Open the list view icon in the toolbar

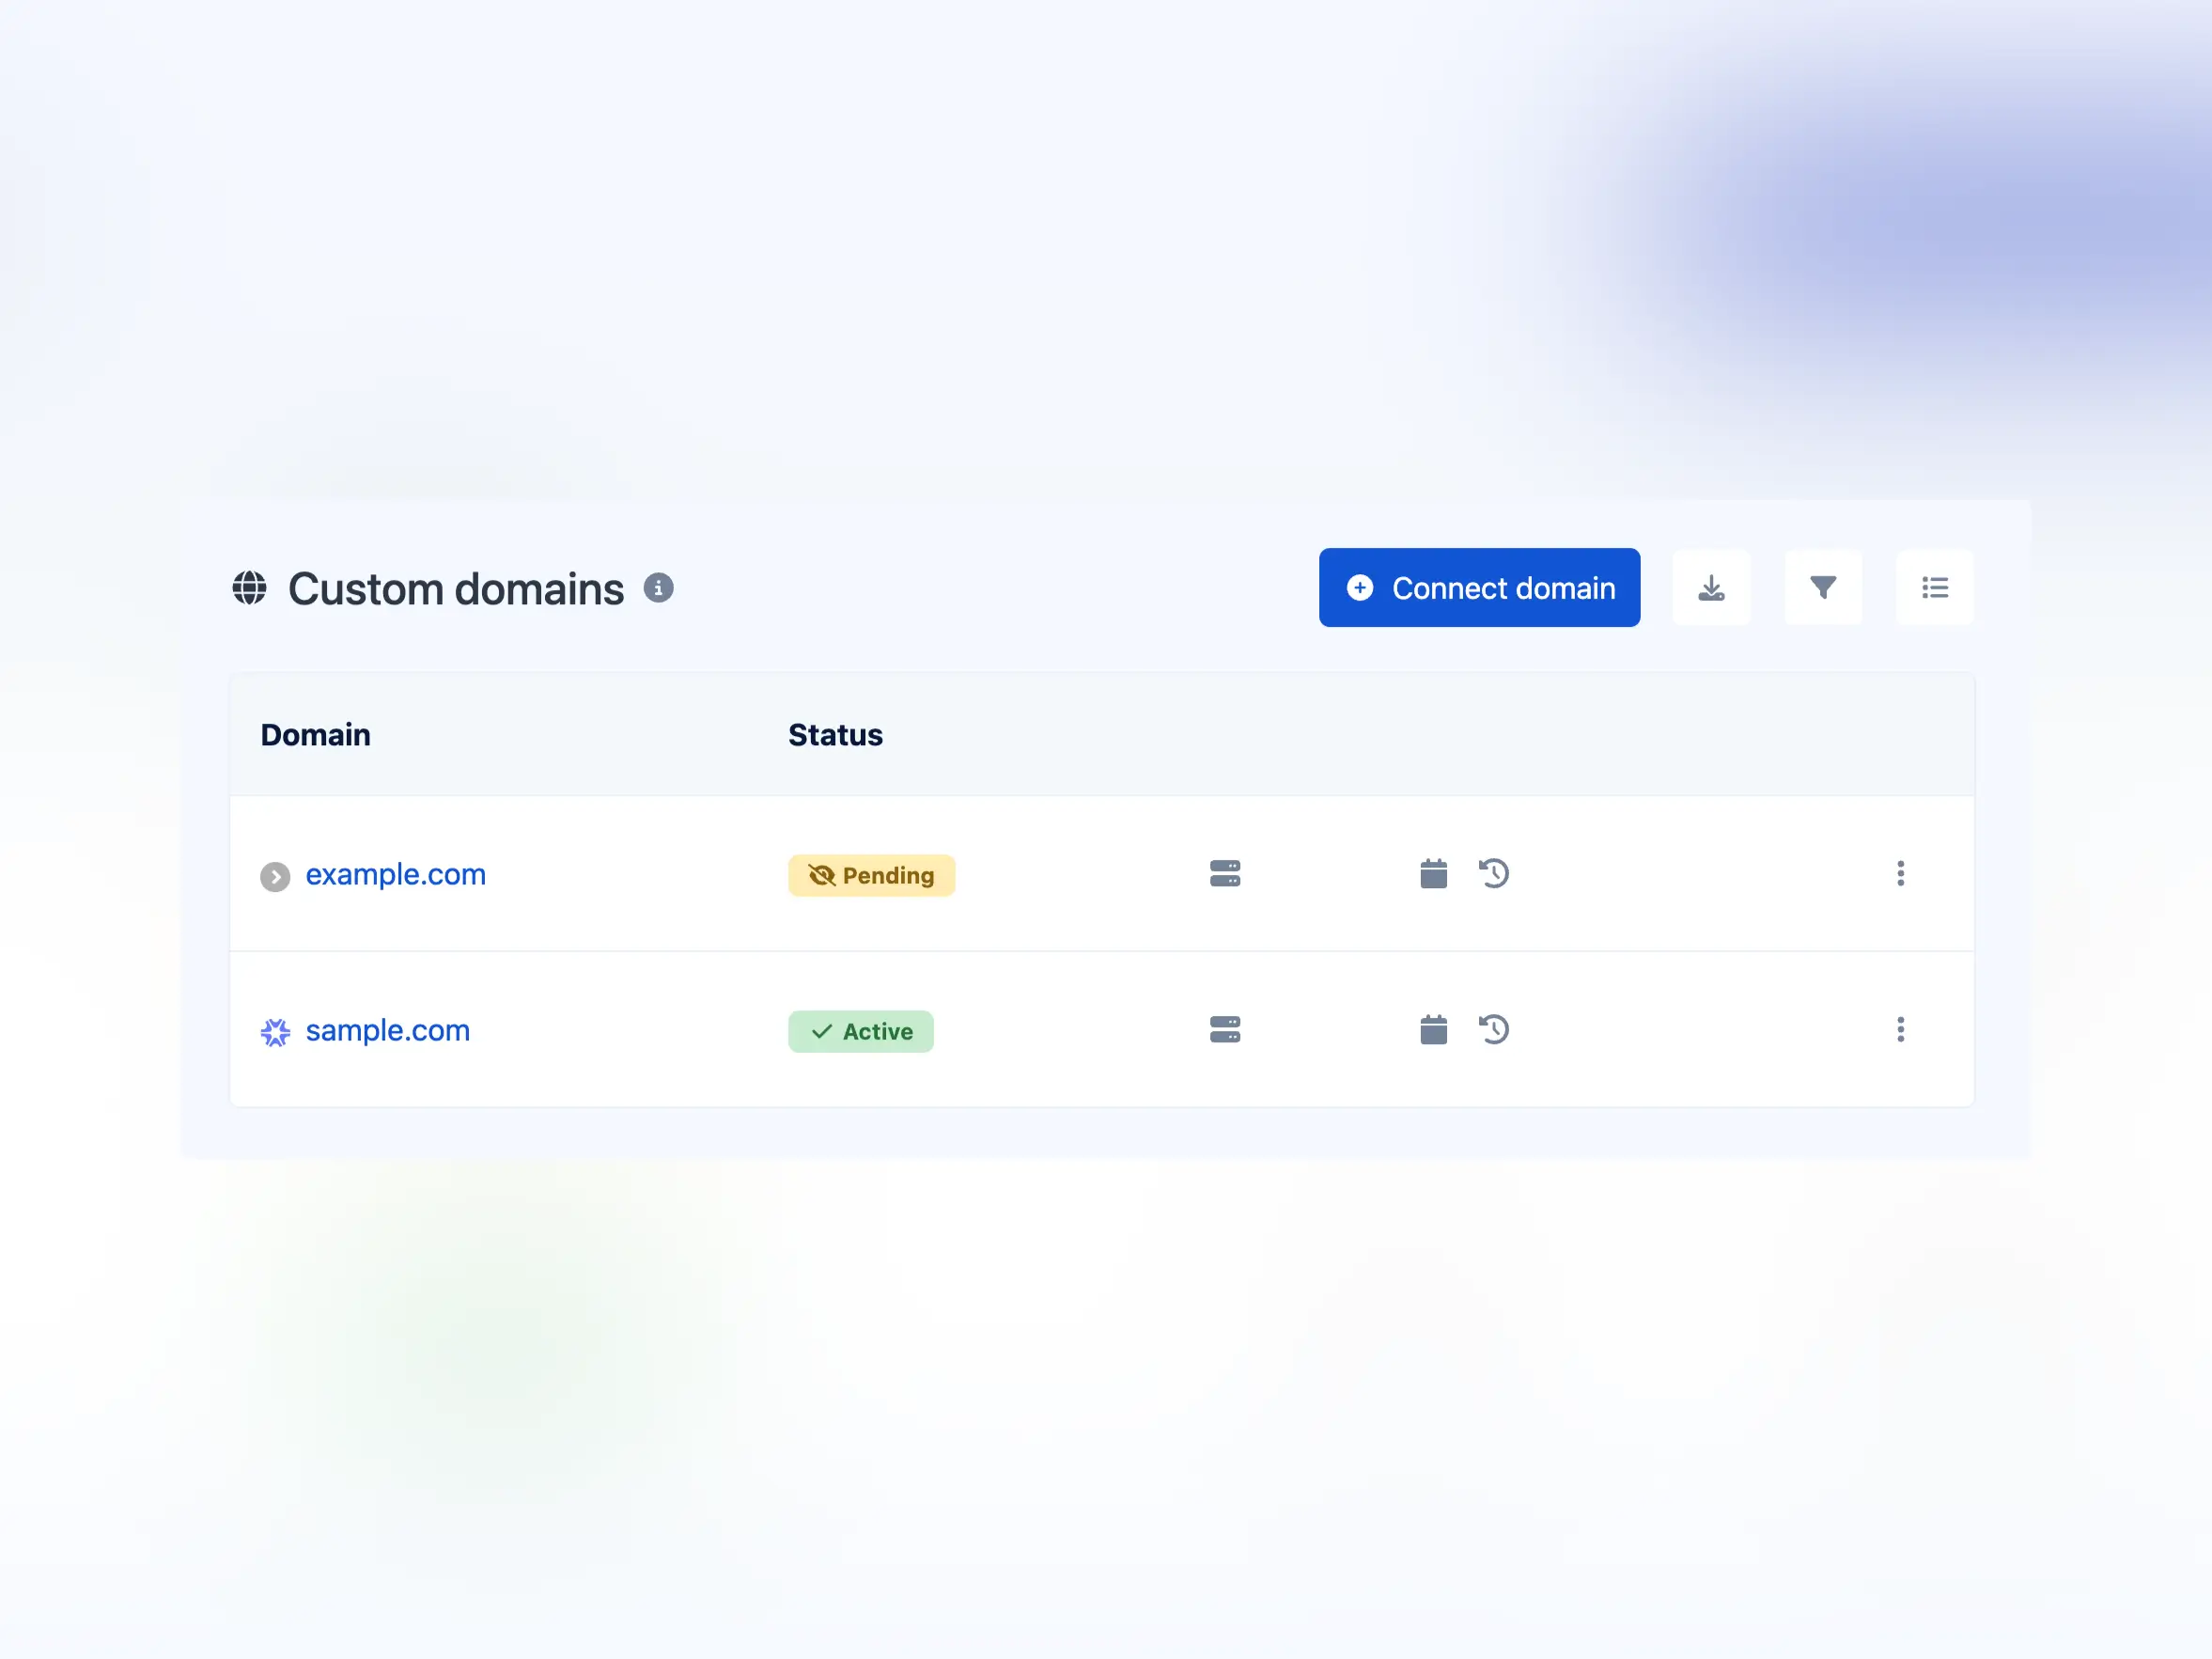click(1935, 587)
